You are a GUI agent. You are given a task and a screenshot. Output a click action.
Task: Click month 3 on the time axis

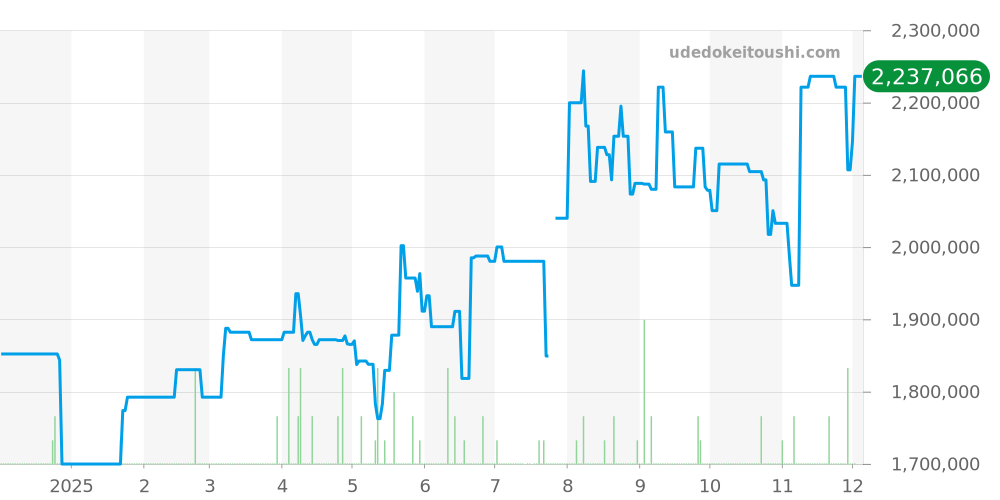coord(209,486)
